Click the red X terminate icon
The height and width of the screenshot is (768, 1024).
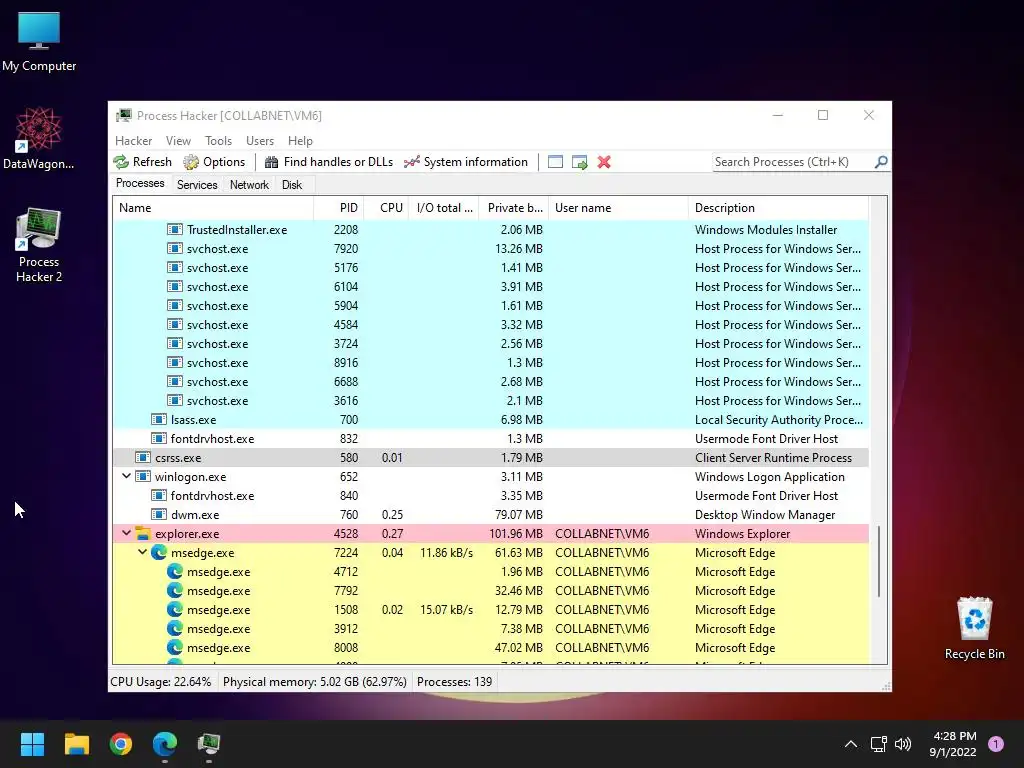point(604,162)
